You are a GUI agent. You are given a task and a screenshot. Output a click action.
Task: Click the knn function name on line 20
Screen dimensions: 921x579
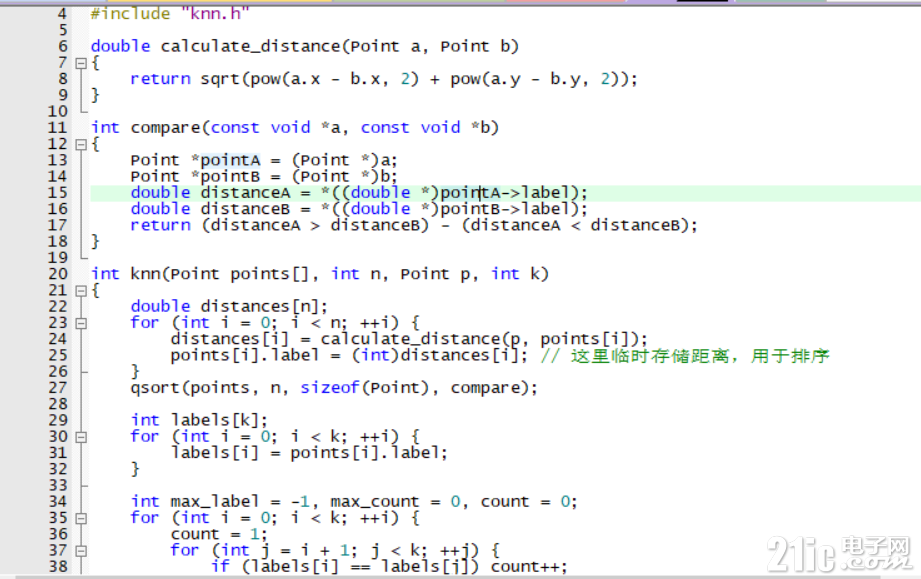(x=145, y=274)
